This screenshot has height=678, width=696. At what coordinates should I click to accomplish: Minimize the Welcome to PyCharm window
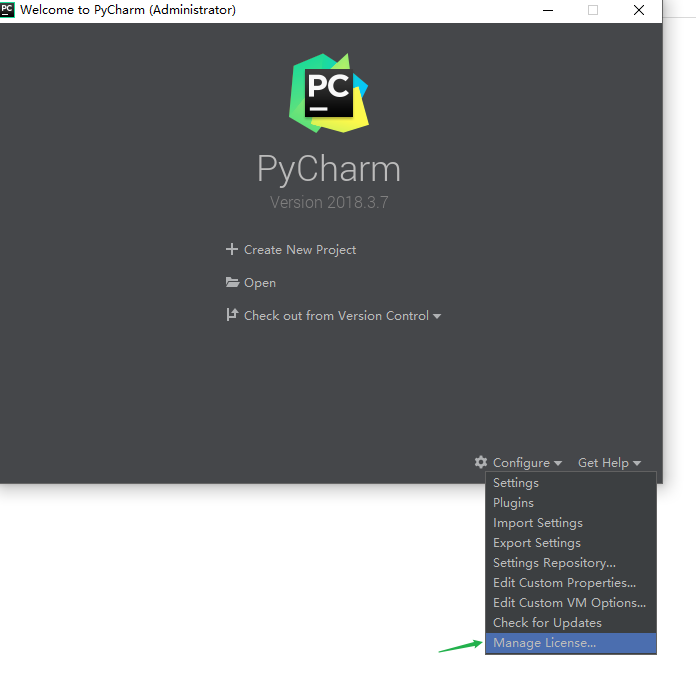coord(548,10)
